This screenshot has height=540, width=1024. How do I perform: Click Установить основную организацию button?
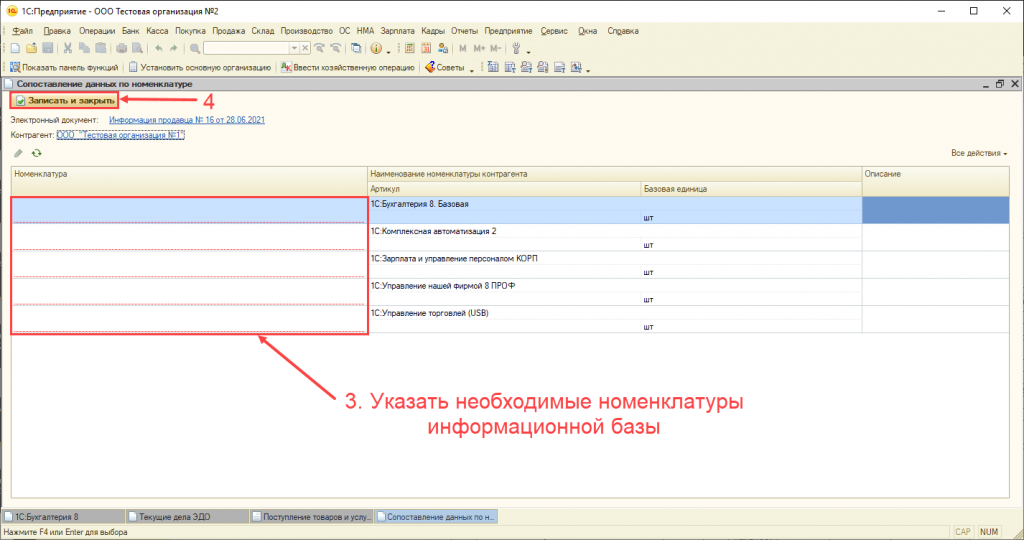tap(200, 67)
